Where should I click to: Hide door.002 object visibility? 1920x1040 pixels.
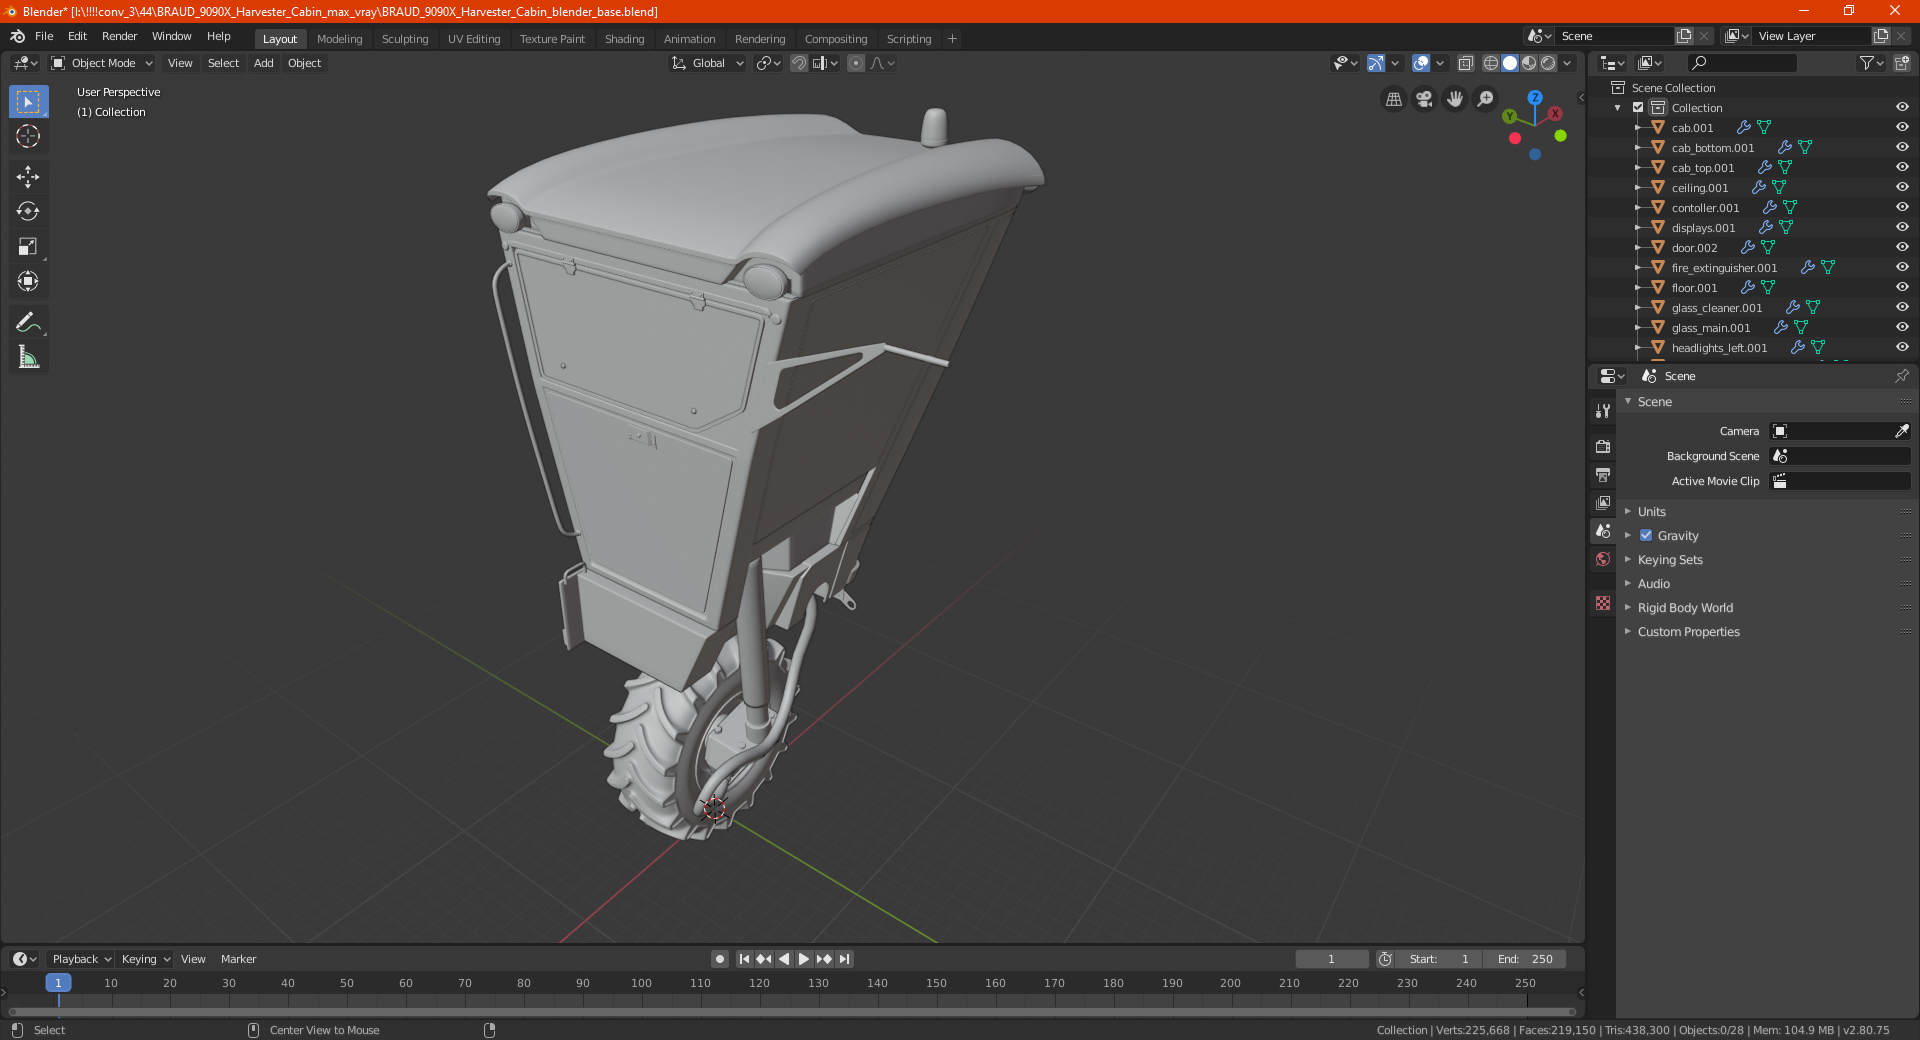point(1902,248)
